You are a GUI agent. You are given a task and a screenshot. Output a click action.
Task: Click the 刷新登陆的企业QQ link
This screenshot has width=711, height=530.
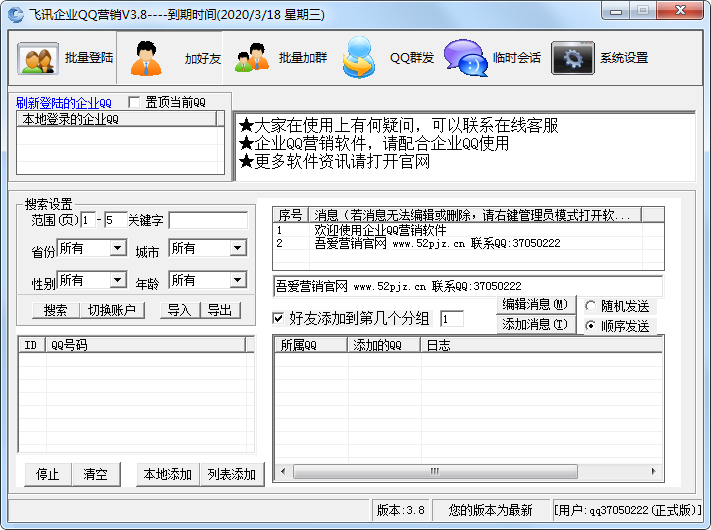(64, 102)
